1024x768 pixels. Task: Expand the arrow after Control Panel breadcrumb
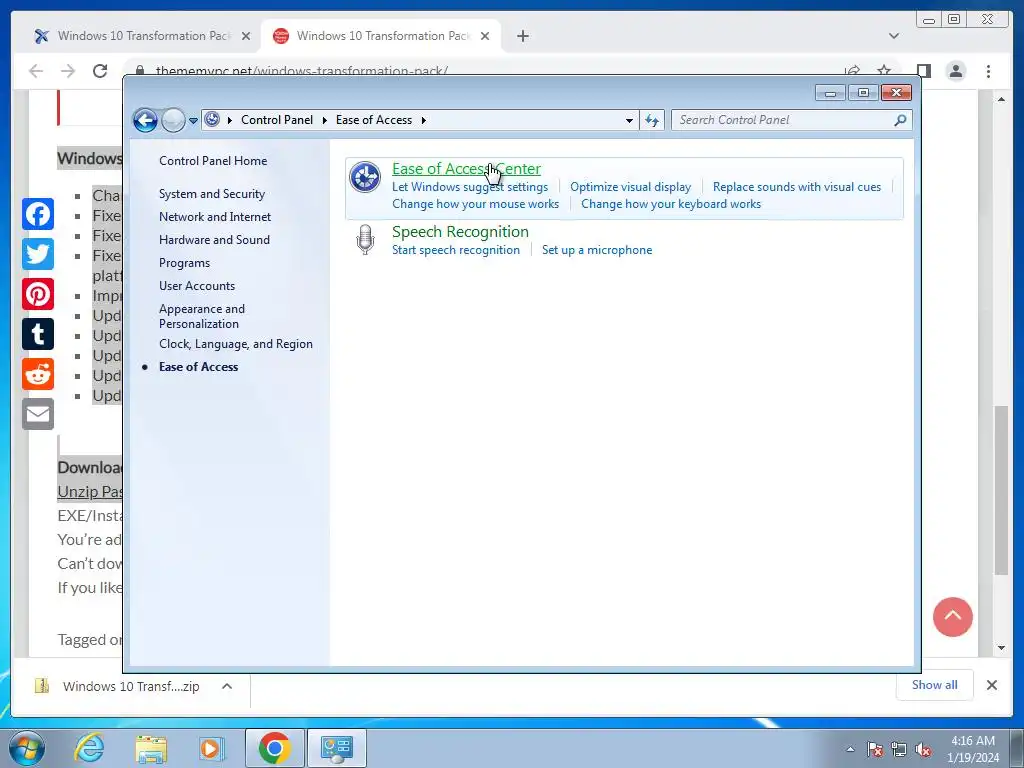(325, 120)
